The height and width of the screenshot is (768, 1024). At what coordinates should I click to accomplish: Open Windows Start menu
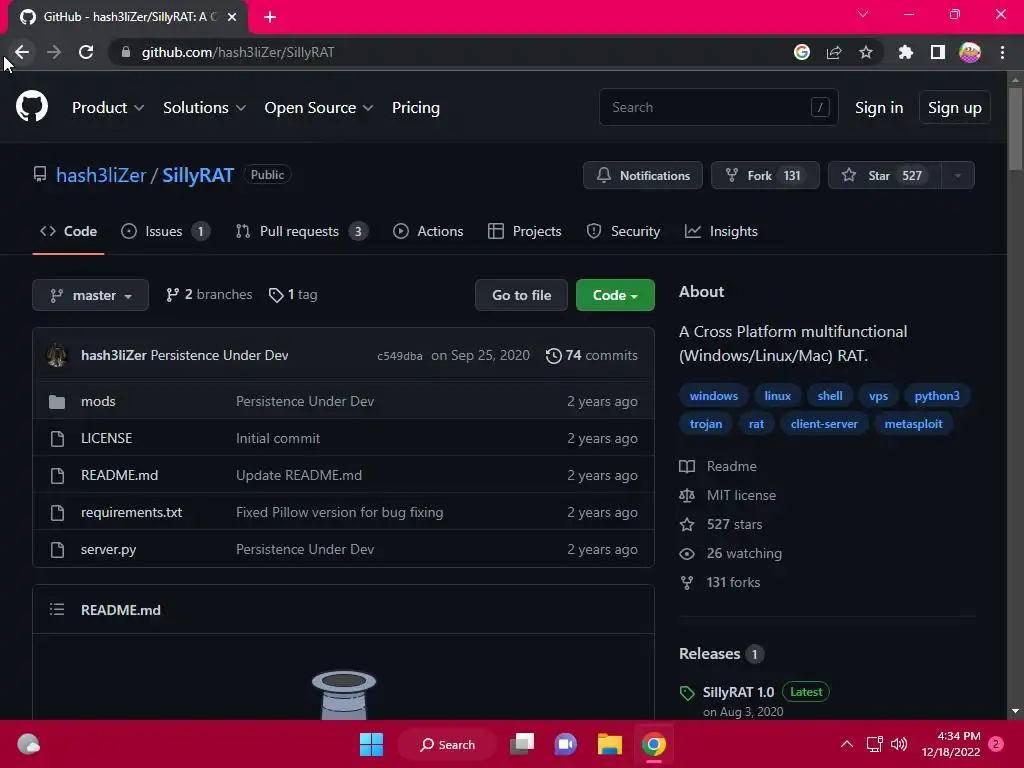click(x=372, y=744)
